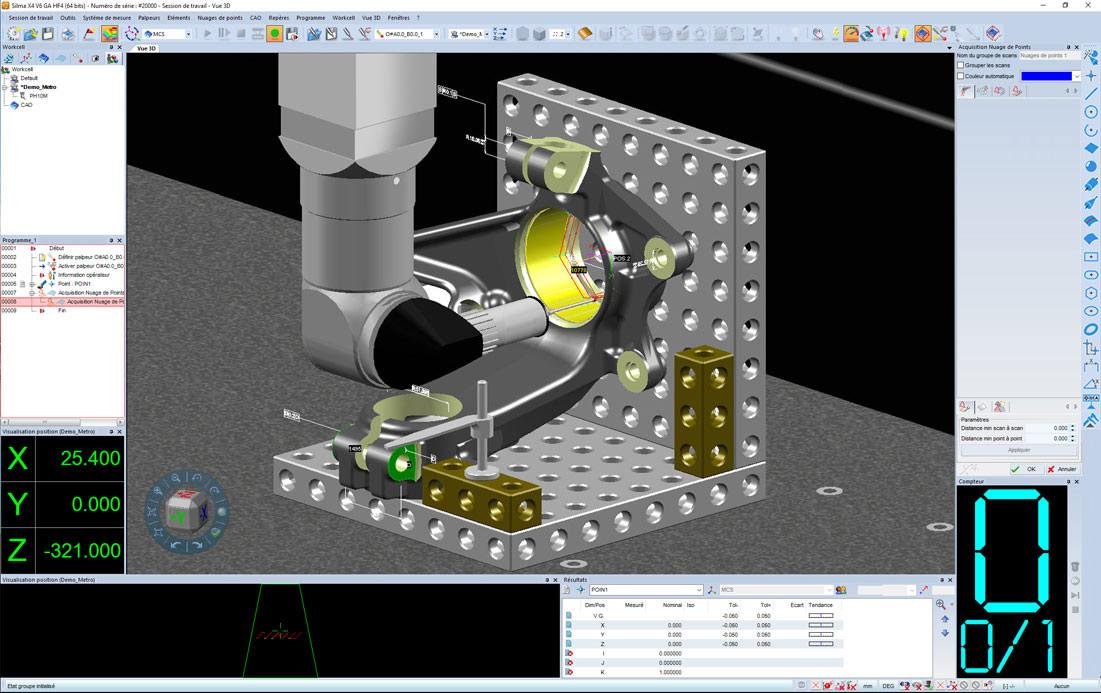Click the blue color swatch
Viewport: 1101px width, 693px height.
tap(1046, 76)
